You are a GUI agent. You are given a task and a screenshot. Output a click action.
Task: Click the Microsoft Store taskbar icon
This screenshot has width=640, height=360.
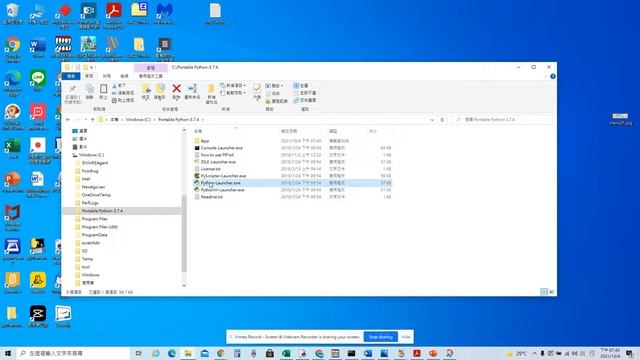(x=270, y=353)
